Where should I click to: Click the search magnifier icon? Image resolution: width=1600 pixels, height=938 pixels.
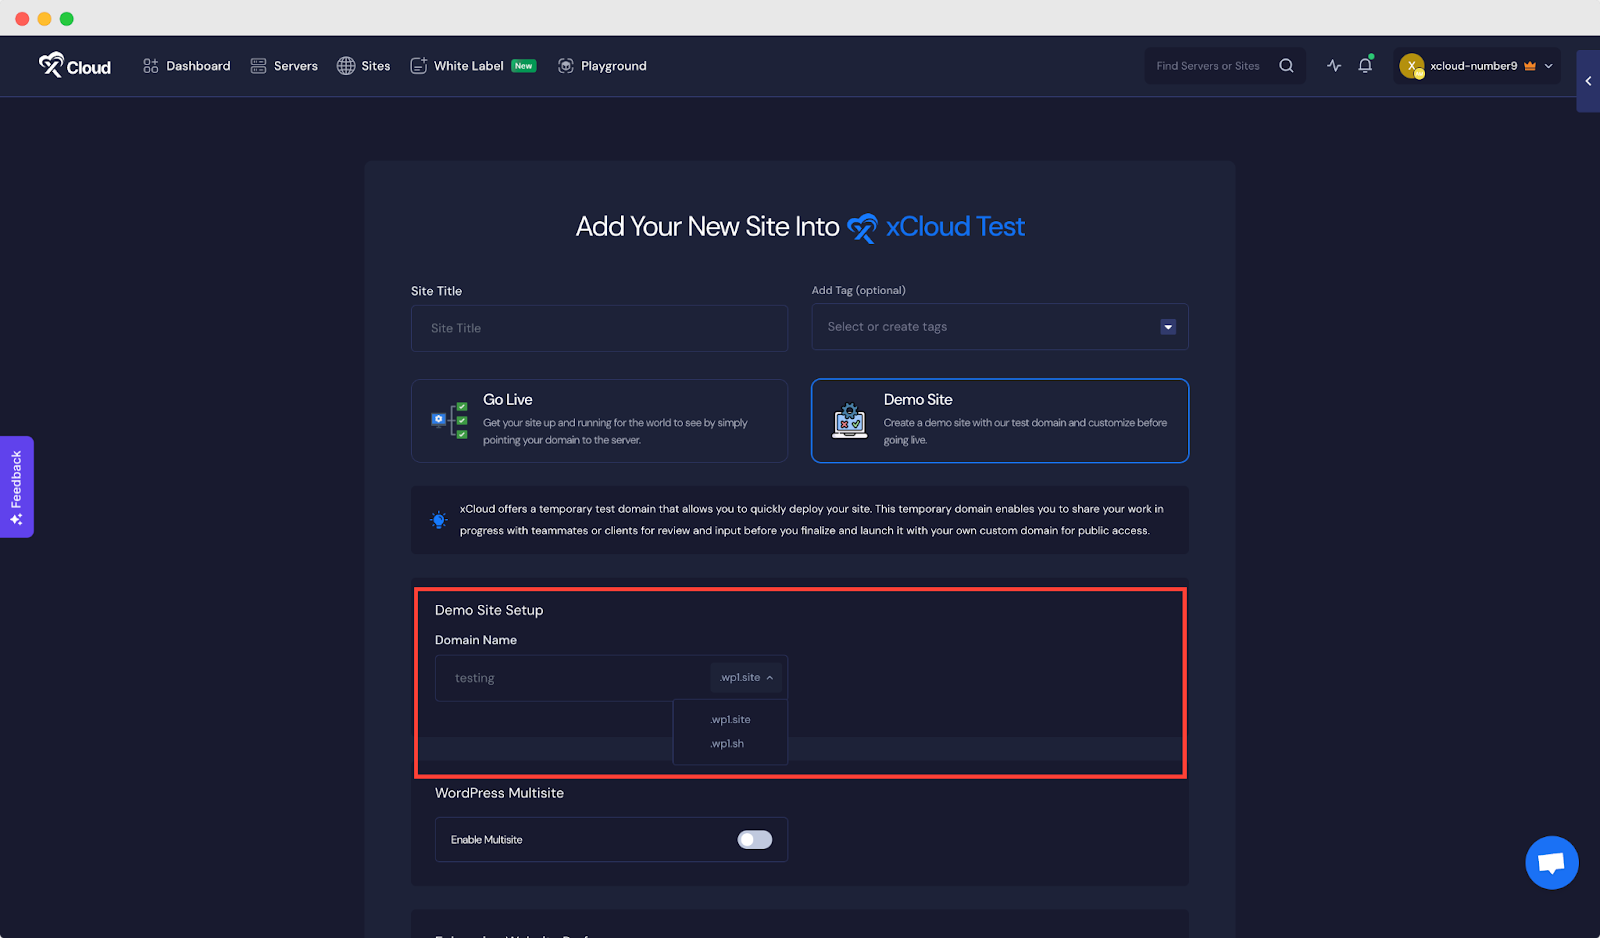[1286, 65]
